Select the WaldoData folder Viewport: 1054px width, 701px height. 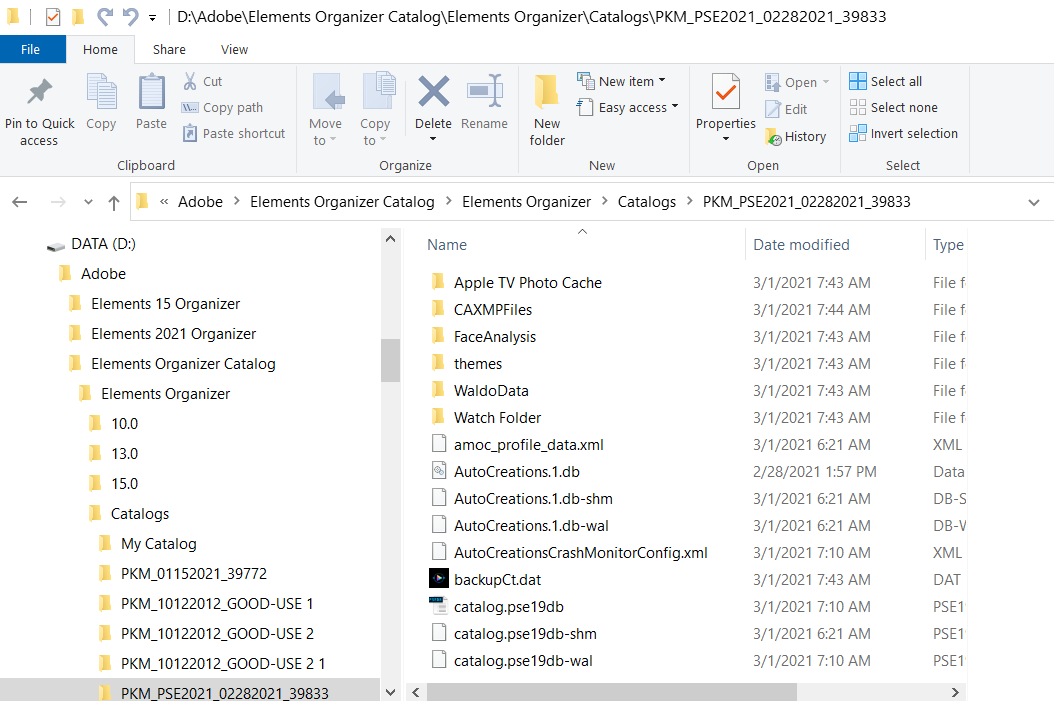pos(491,390)
